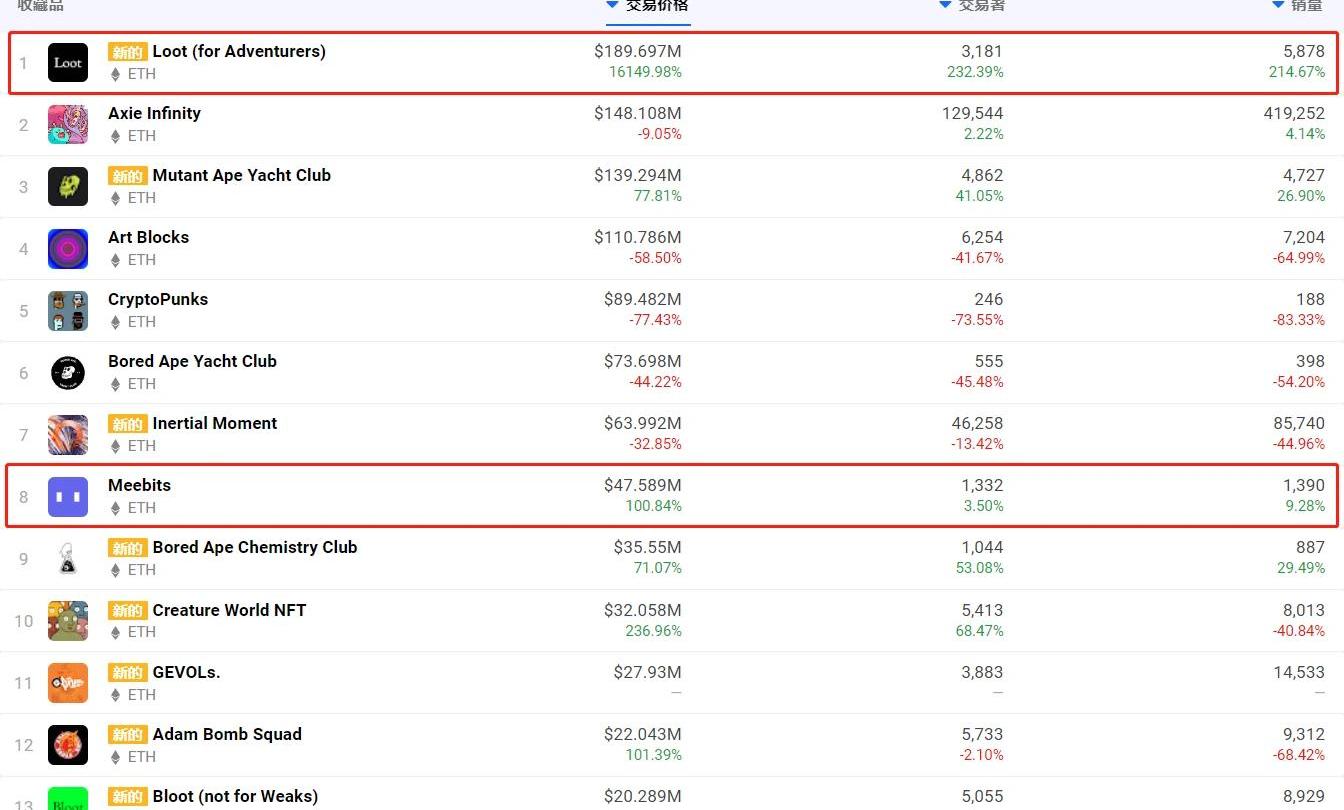Screen dimensions: 1344x810
Task: Click the Art Blocks circular logo
Action: pyautogui.click(x=68, y=249)
